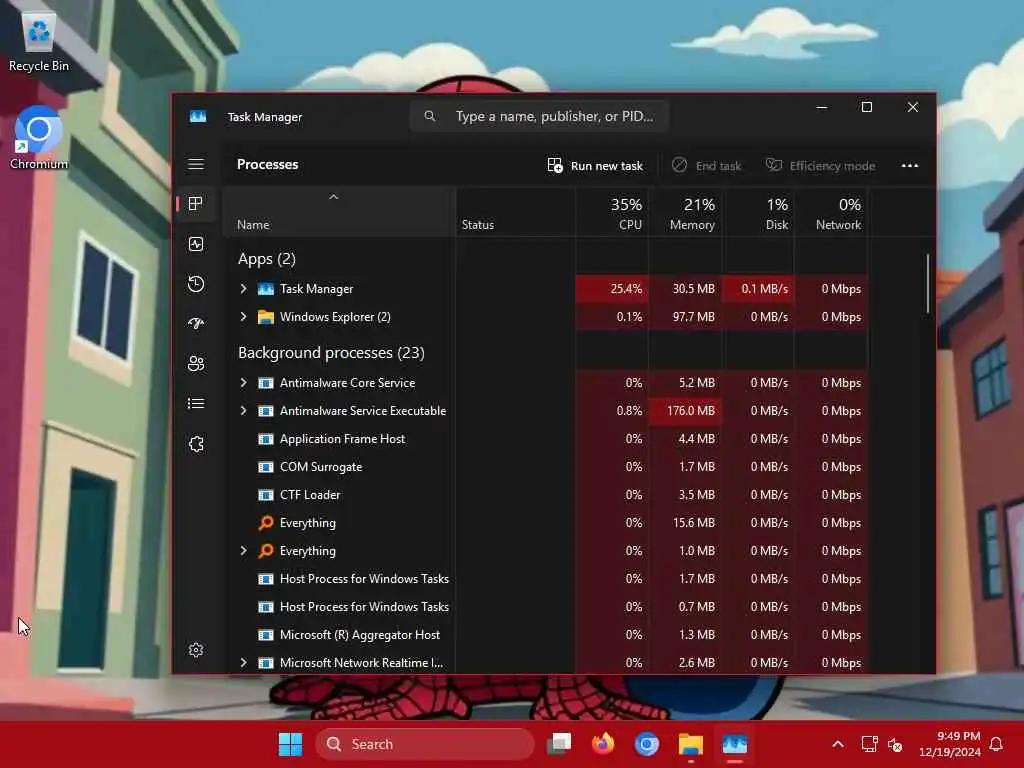The width and height of the screenshot is (1024, 768).
Task: Click the 176.0 MB memory cell
Action: point(686,411)
